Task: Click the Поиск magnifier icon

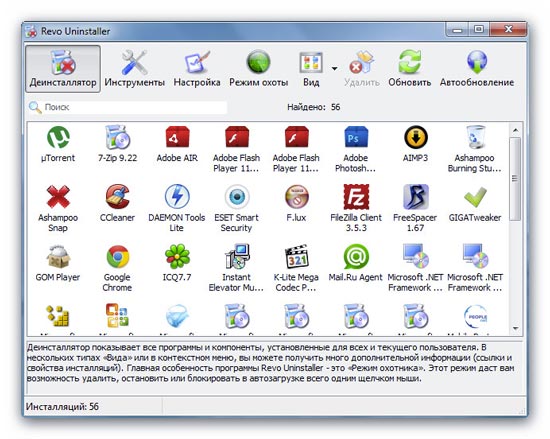Action: coord(35,107)
